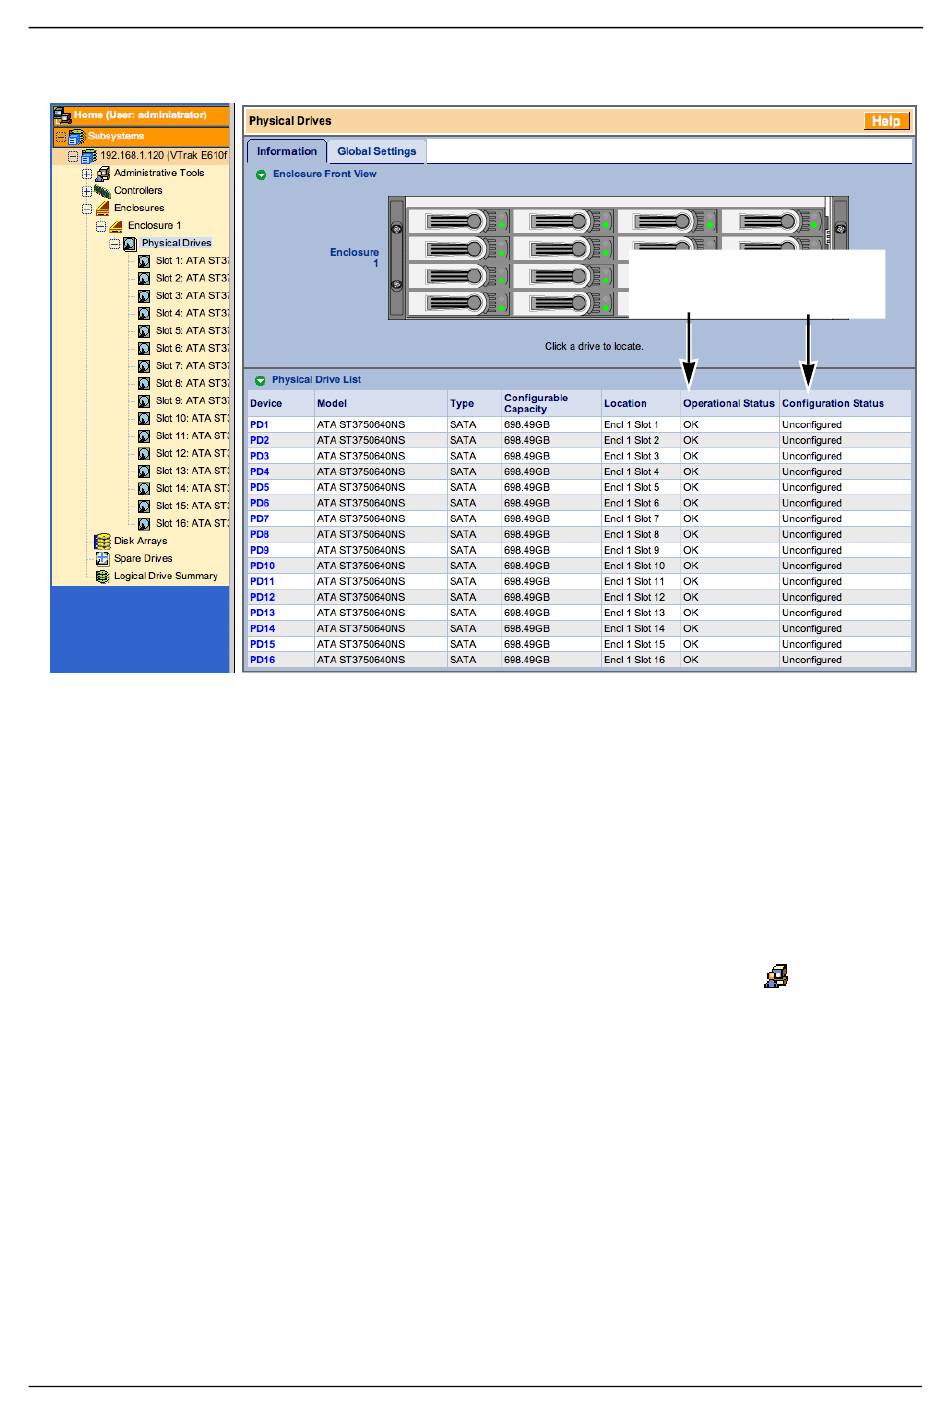950x1414 pixels.
Task: Click the Controllers card icon
Action: pos(102,191)
